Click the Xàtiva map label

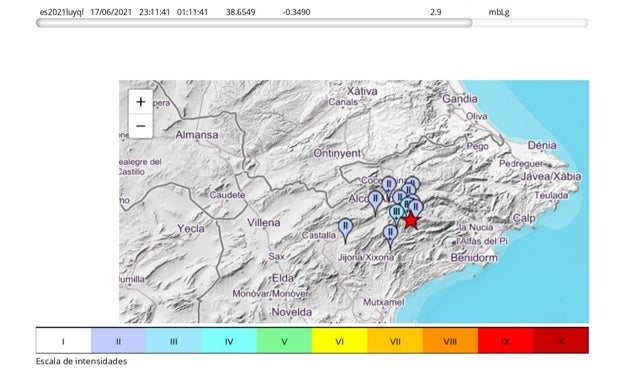pos(362,91)
